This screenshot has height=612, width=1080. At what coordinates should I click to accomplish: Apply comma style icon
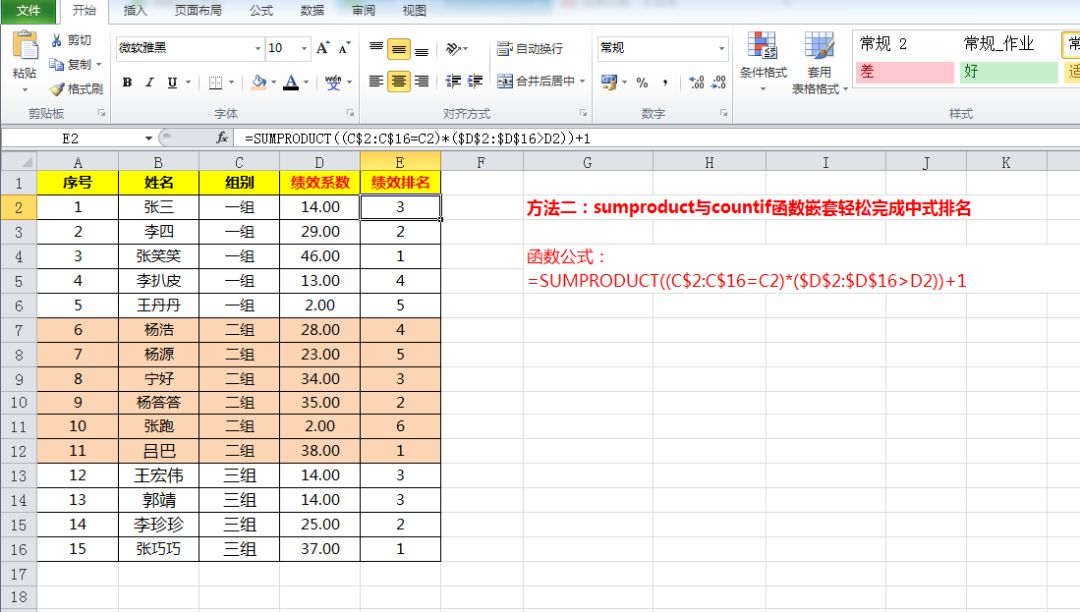(x=665, y=83)
